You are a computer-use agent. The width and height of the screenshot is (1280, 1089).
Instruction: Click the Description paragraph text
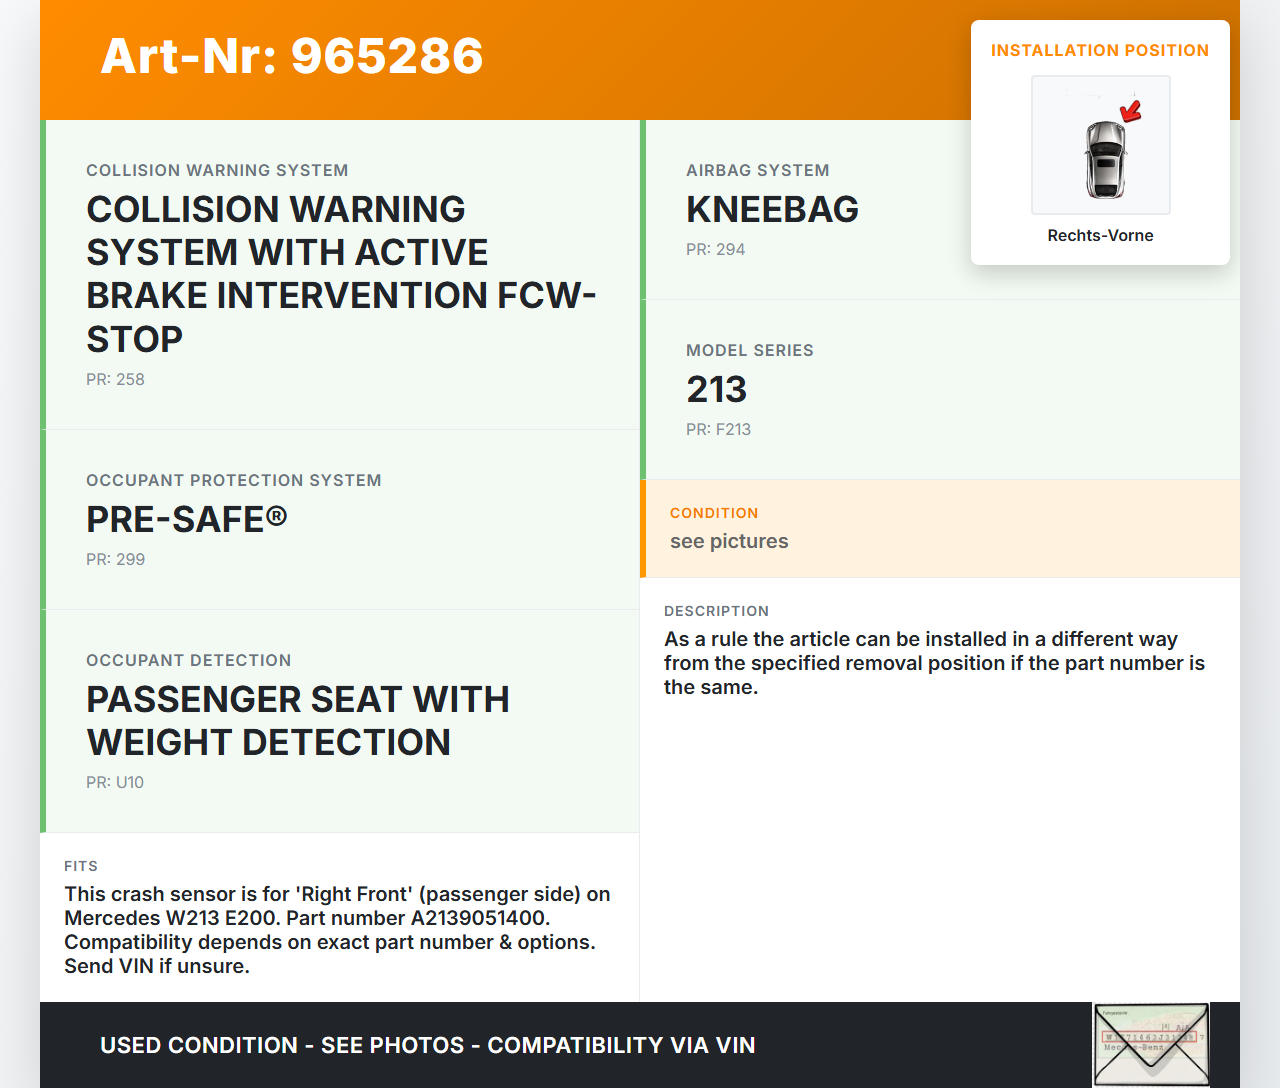click(934, 663)
